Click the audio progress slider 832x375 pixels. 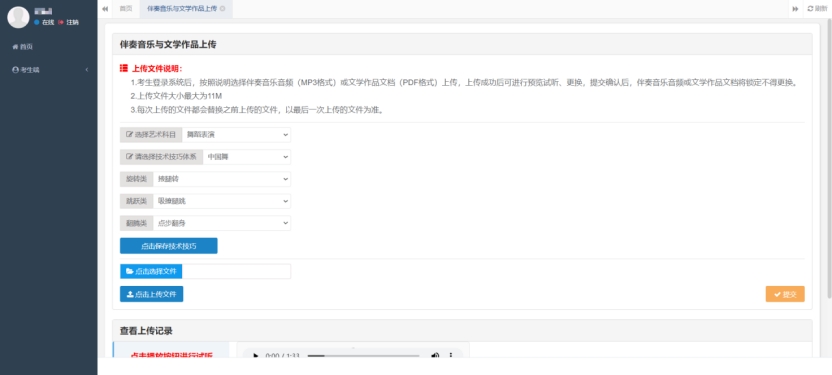click(363, 355)
